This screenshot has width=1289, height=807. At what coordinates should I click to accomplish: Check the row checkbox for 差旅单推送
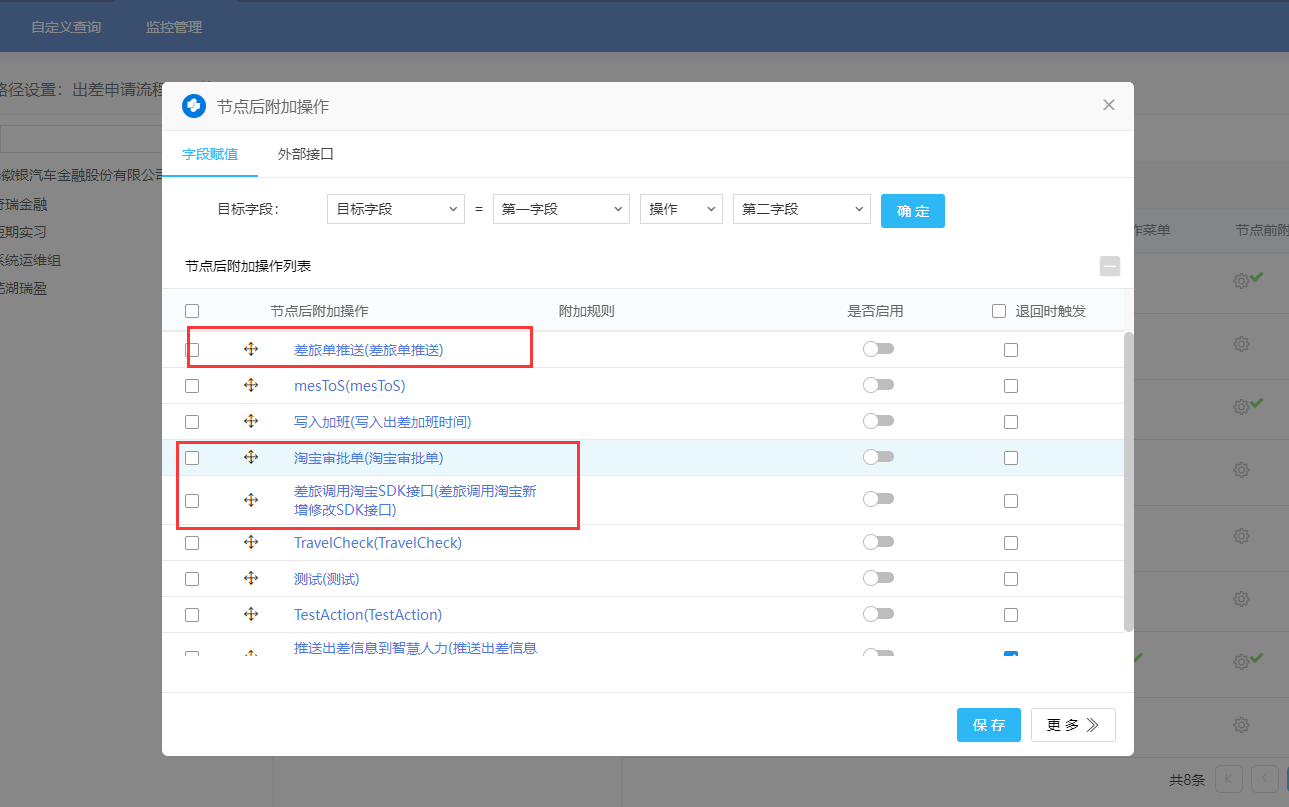click(x=192, y=350)
